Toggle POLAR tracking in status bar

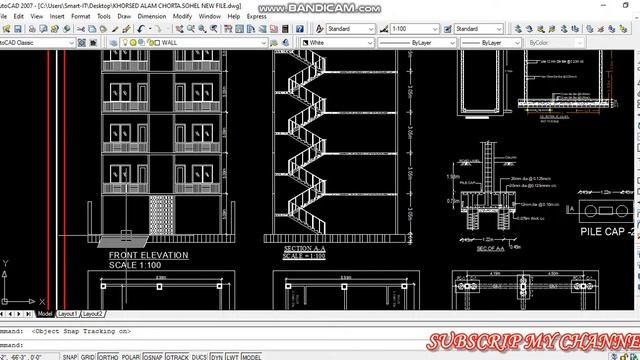click(131, 357)
